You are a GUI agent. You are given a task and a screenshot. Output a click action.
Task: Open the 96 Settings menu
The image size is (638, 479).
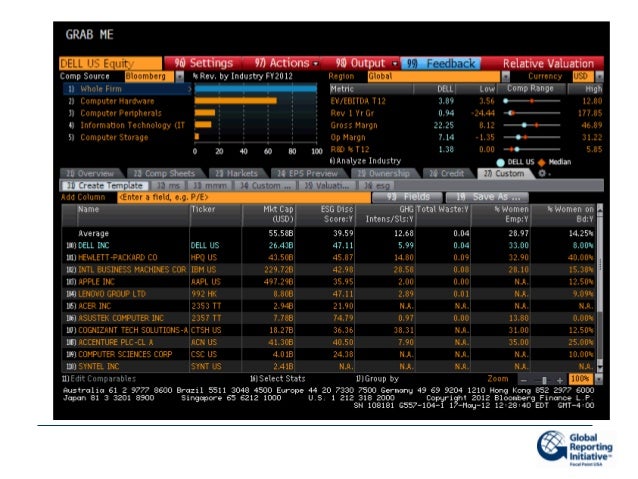[203, 63]
